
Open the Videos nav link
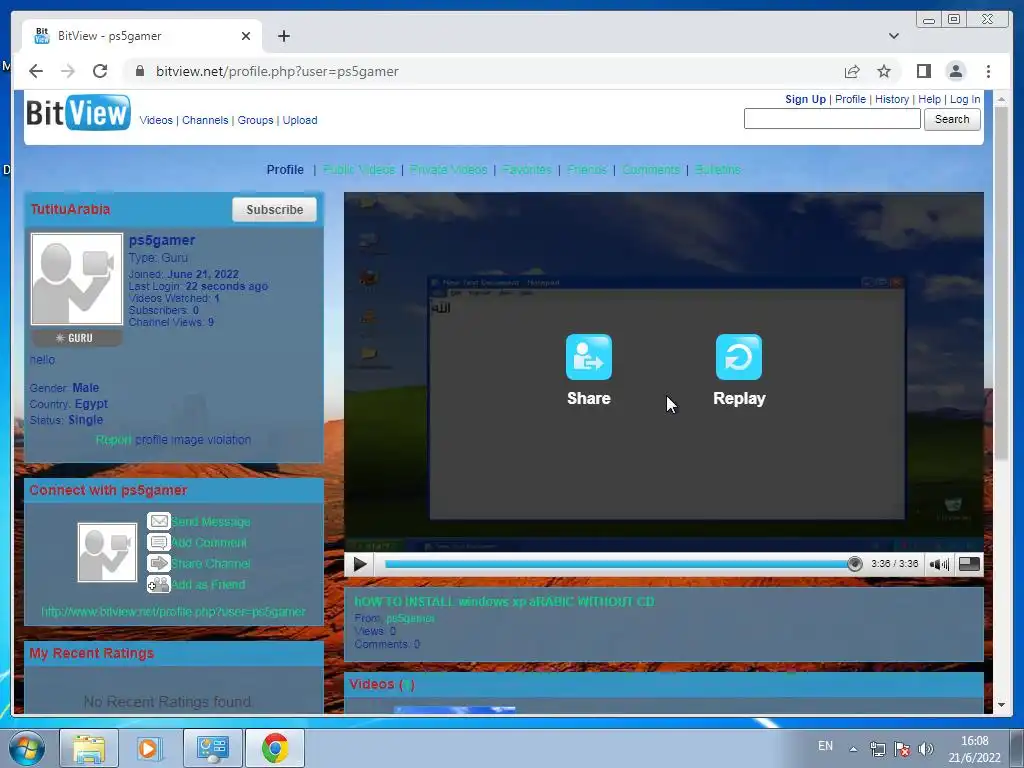point(156,120)
